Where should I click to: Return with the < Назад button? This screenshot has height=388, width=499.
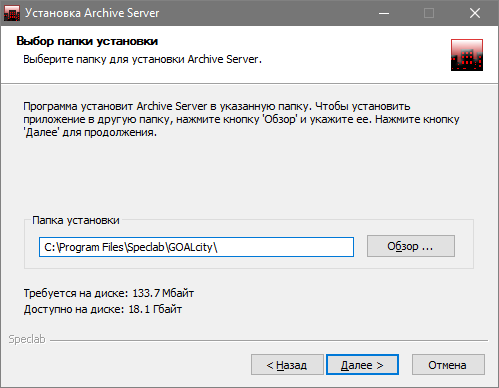(287, 365)
